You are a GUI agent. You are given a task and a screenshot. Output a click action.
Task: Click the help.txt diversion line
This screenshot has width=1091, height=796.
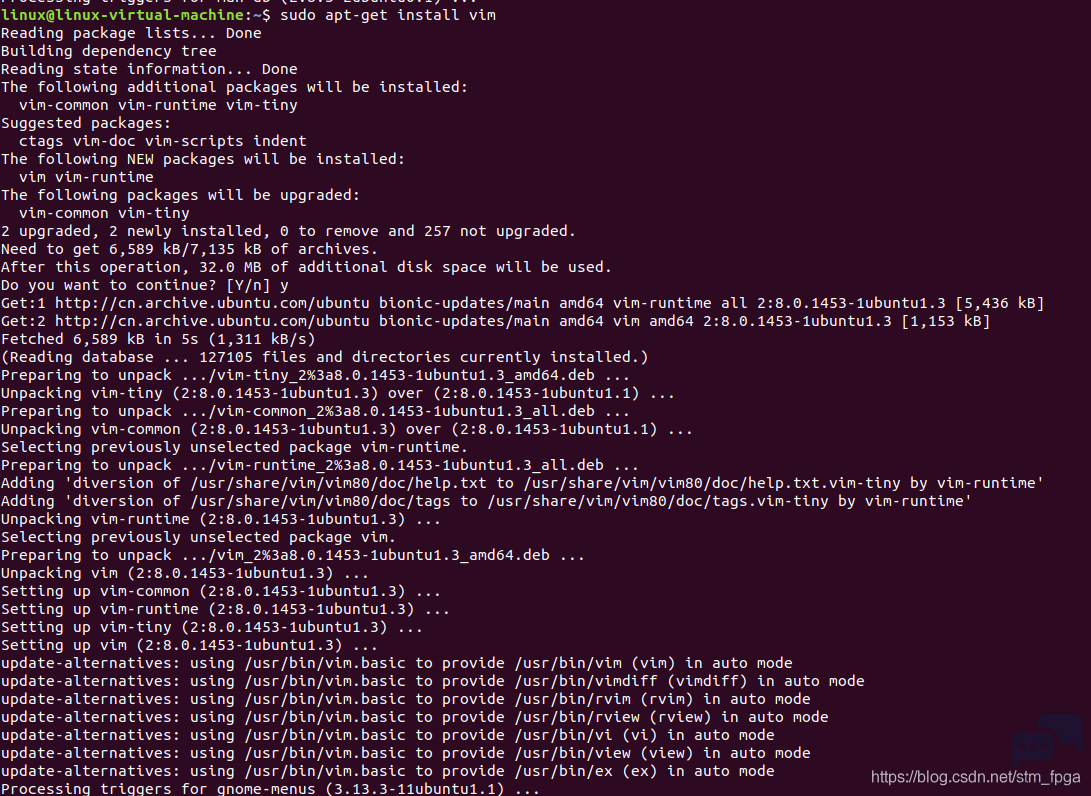click(523, 484)
